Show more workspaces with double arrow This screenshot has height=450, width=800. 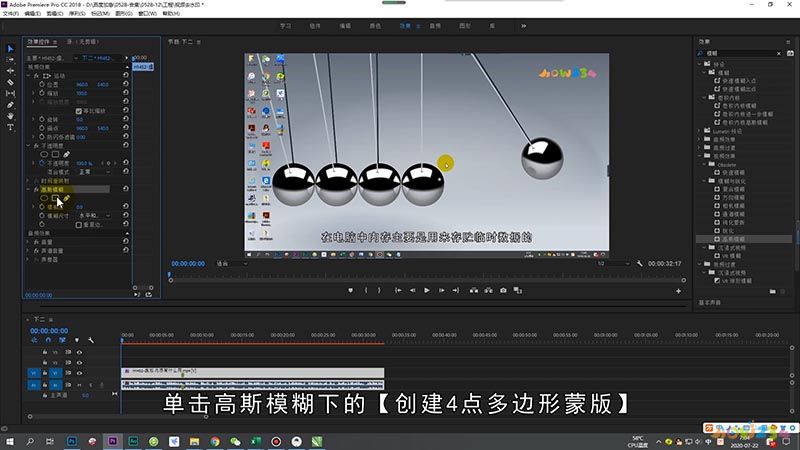click(523, 26)
